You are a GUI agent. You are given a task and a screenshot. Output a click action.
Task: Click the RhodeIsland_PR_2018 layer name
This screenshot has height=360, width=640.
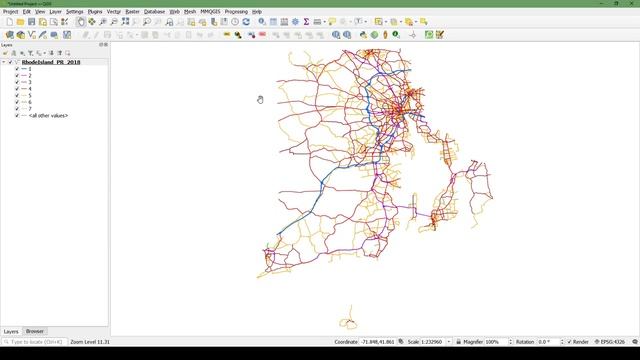click(51, 62)
